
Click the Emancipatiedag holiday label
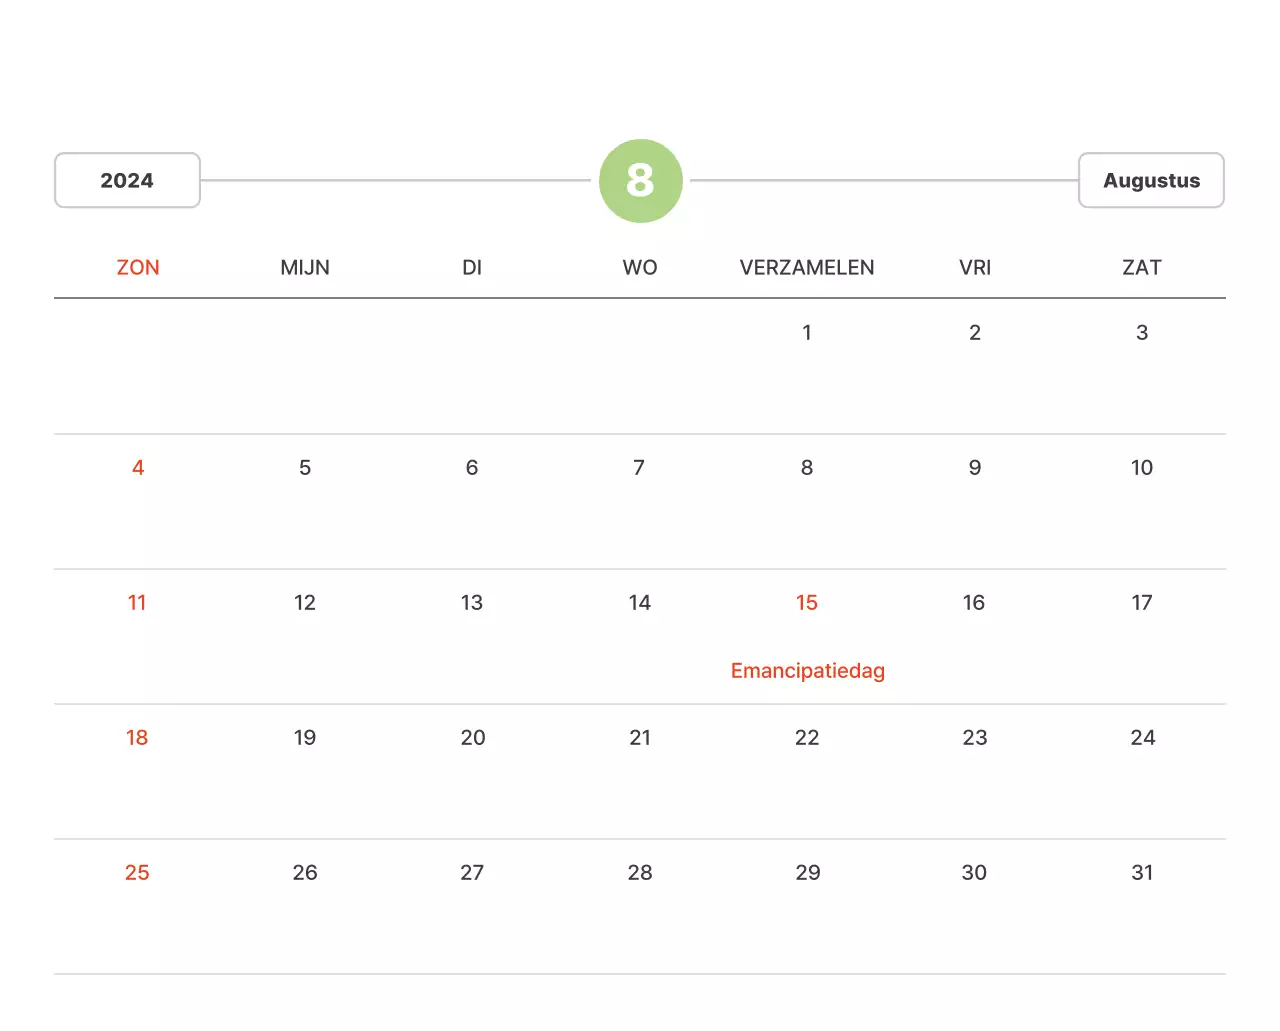tap(807, 671)
